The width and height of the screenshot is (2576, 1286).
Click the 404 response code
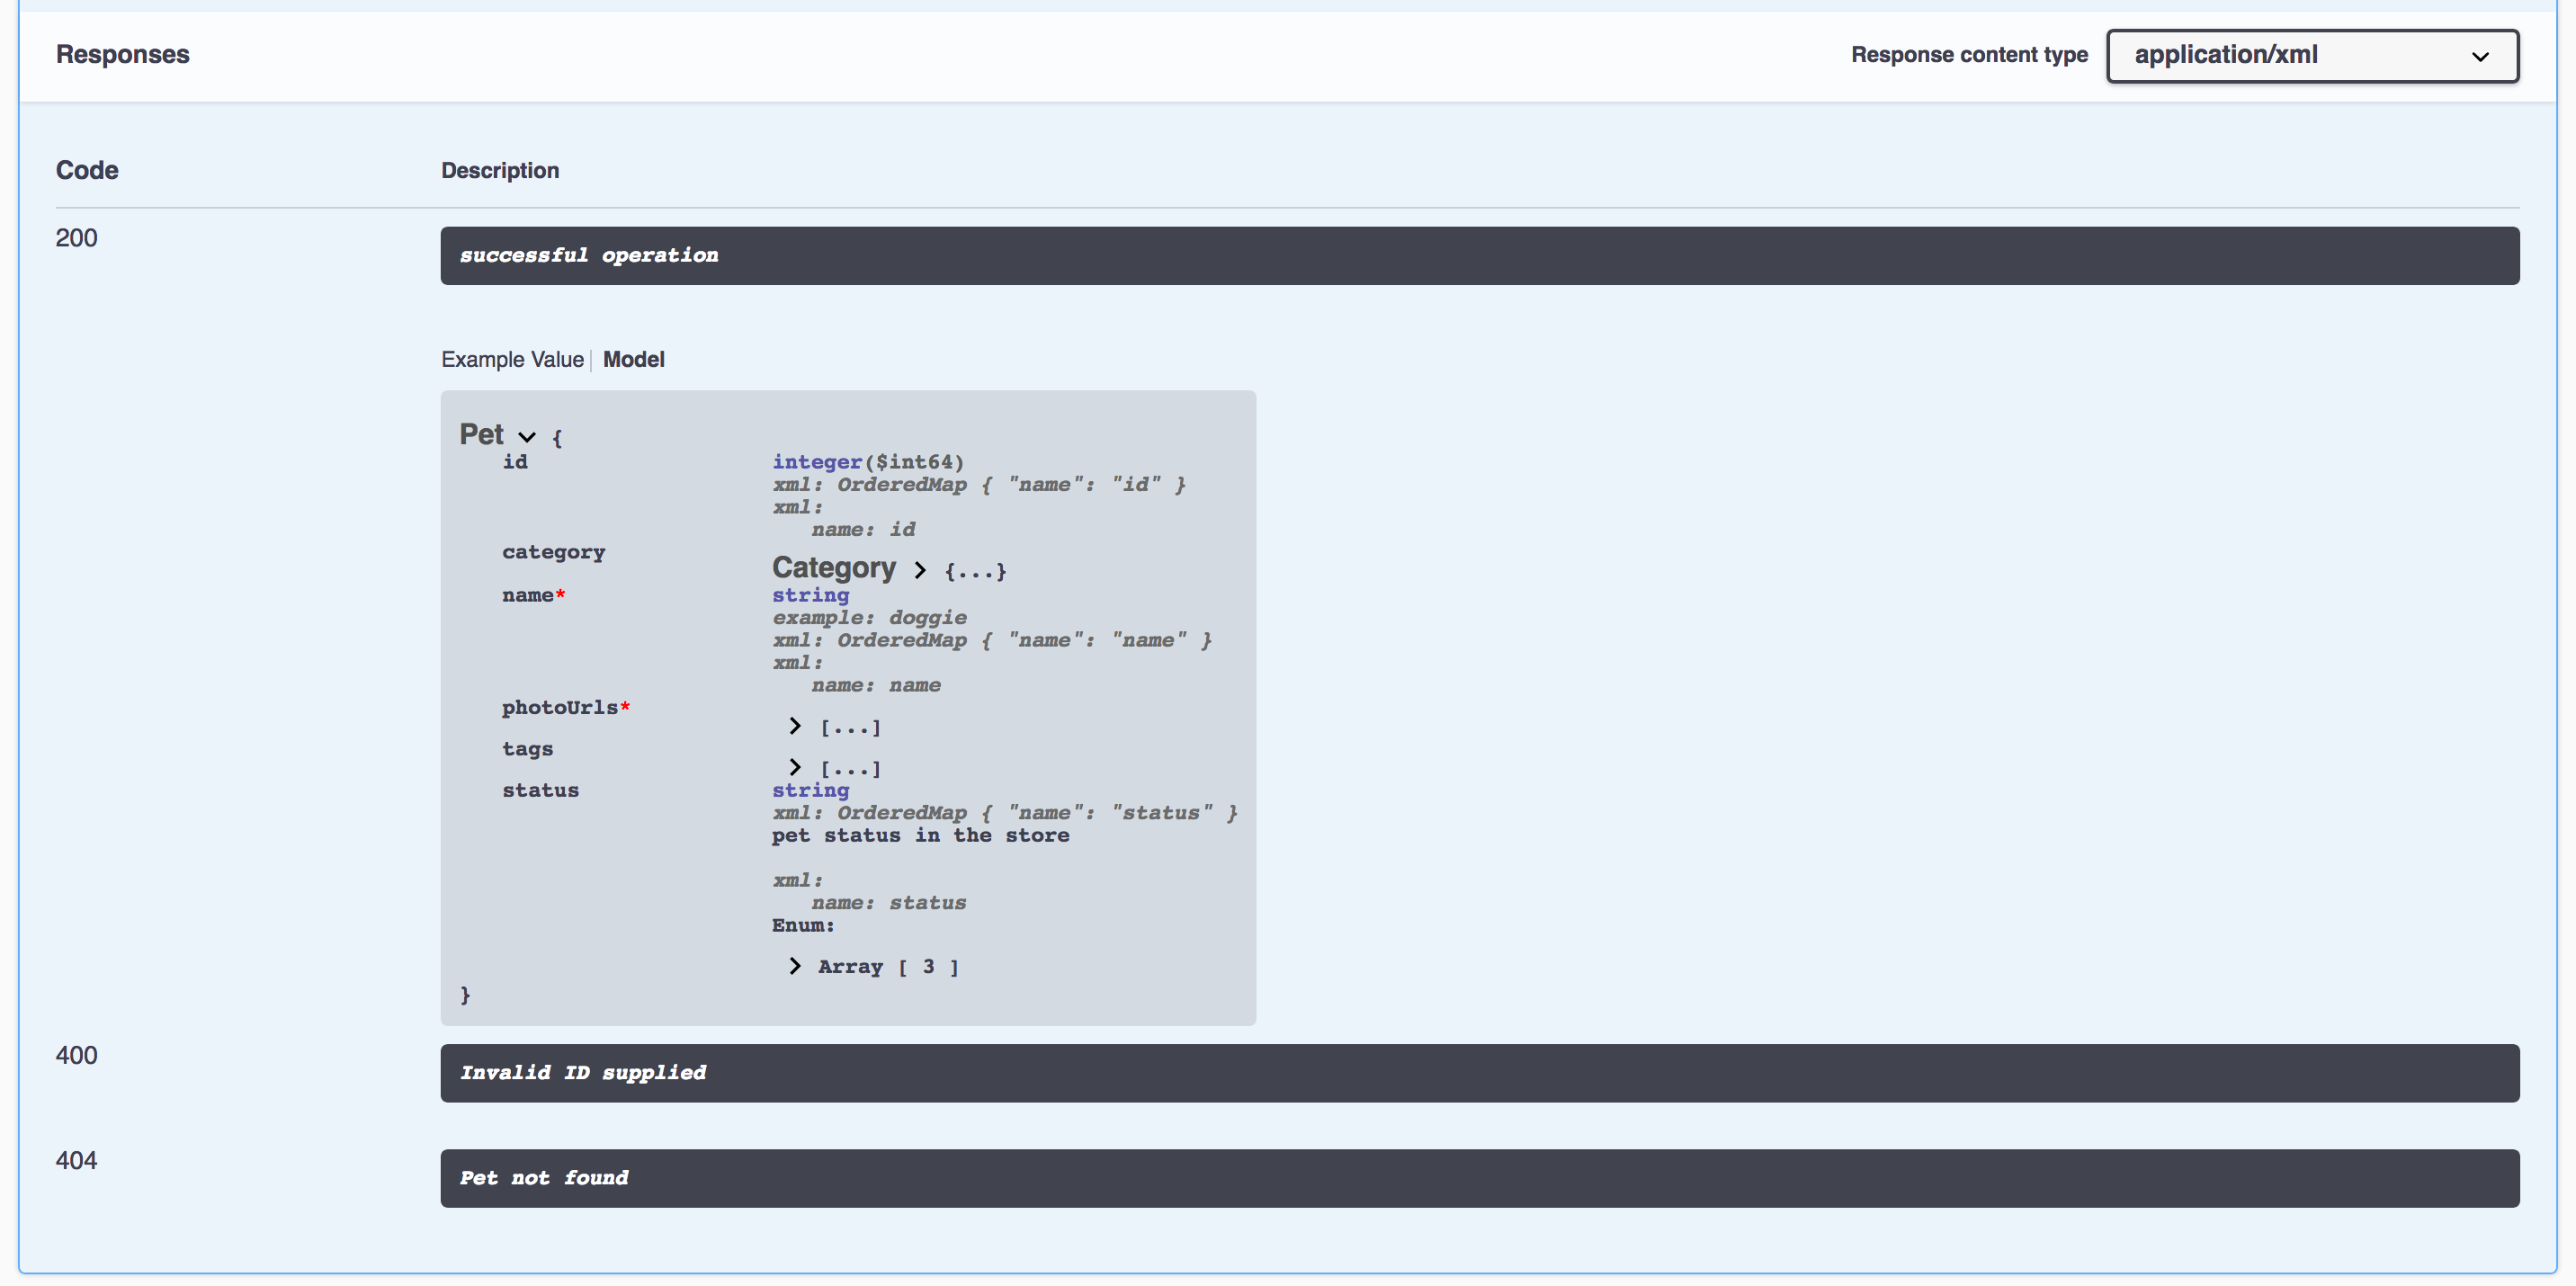pos(76,1160)
